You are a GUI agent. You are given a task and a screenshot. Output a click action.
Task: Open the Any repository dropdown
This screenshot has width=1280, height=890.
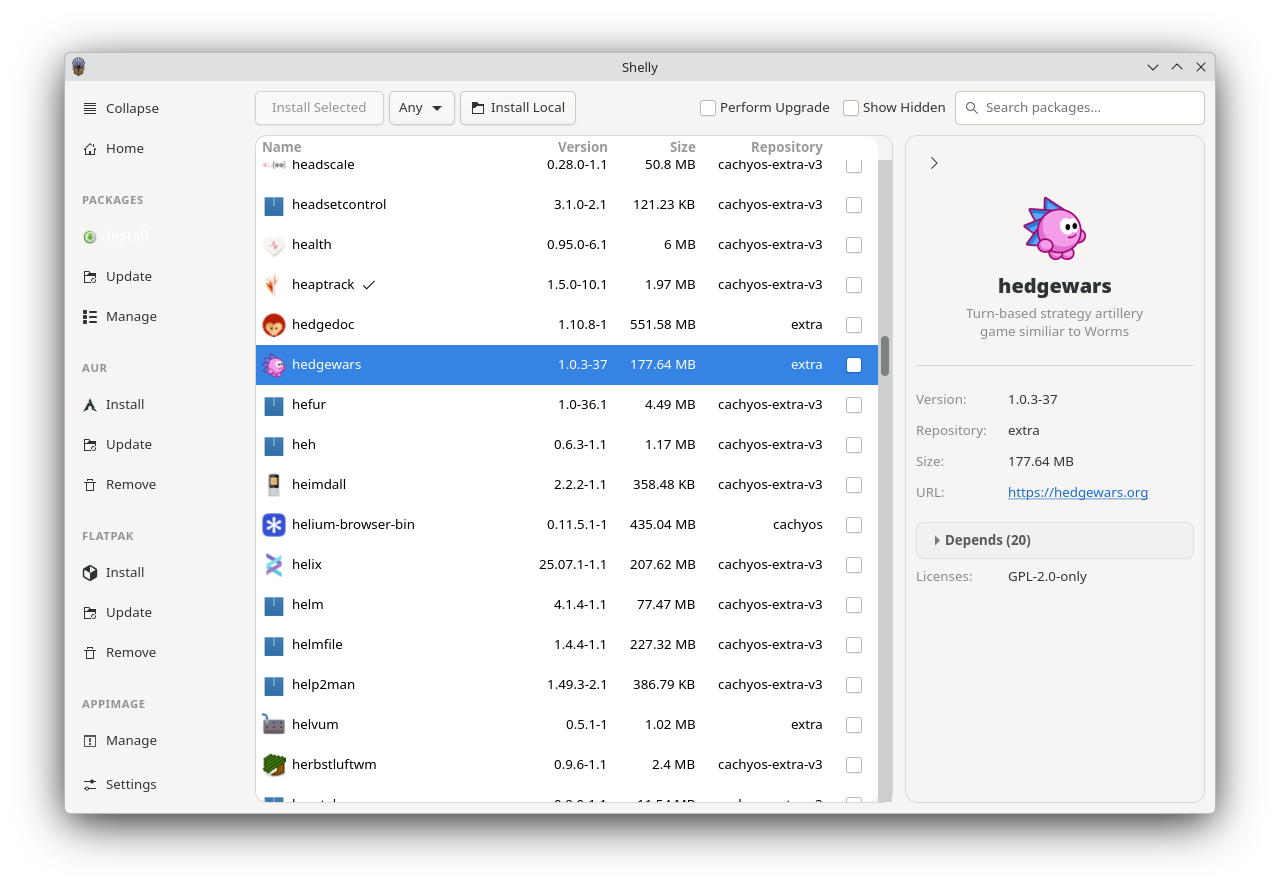click(421, 107)
